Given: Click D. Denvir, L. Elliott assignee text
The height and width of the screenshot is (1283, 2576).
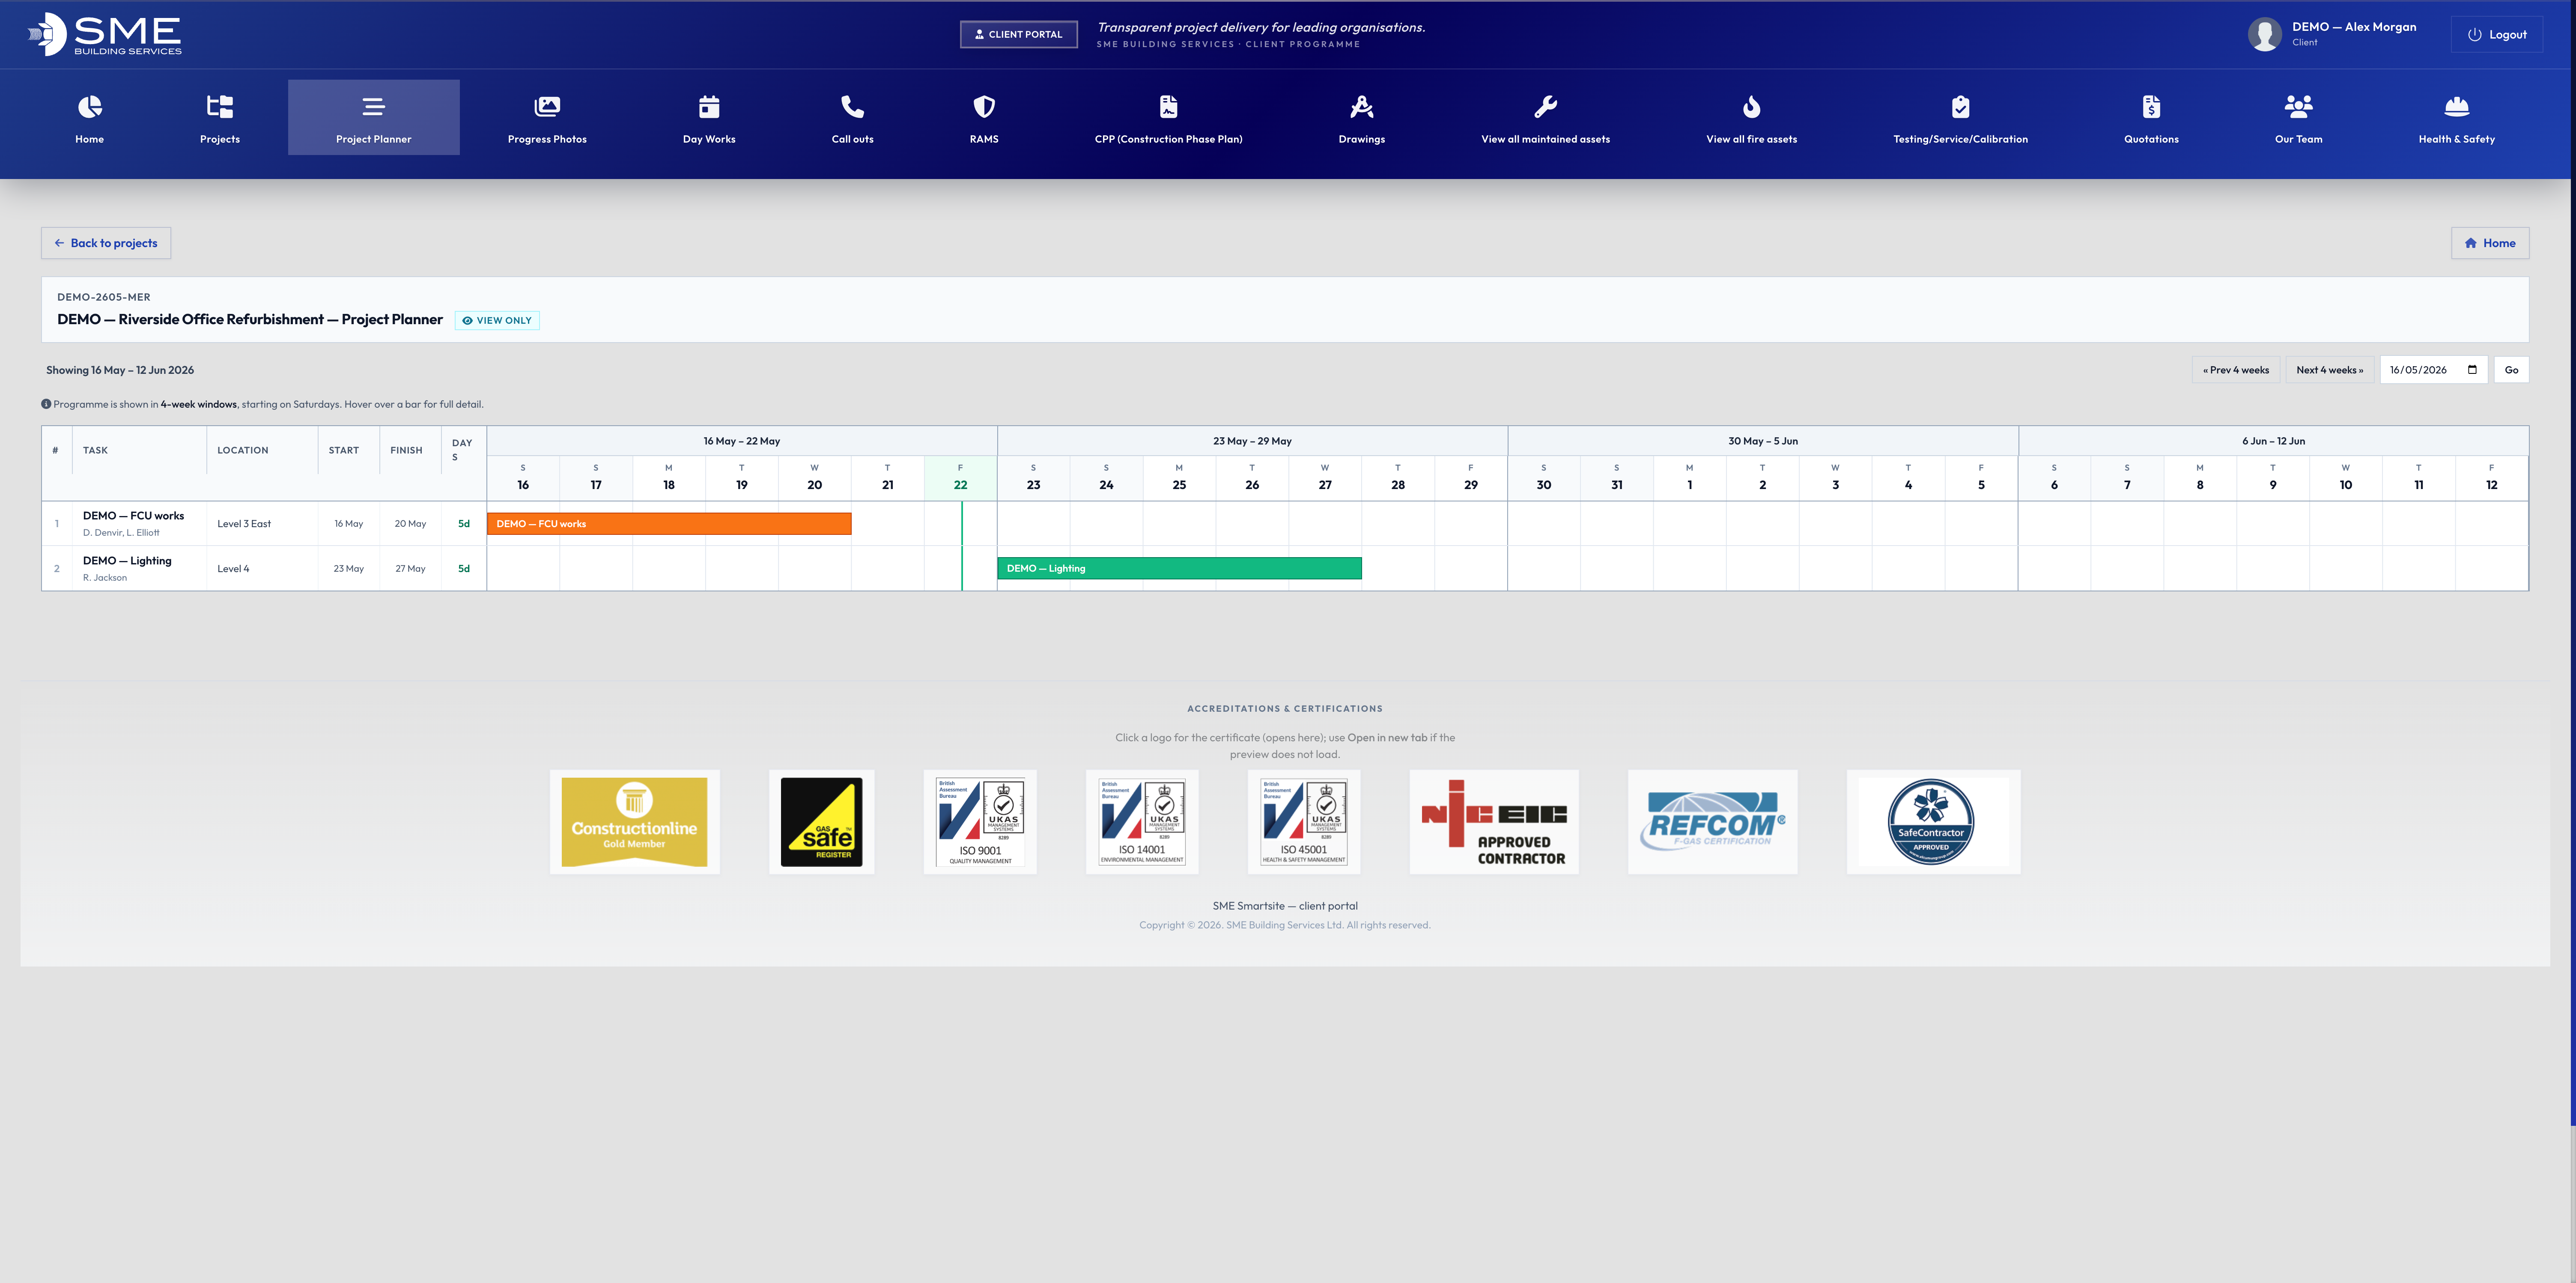Looking at the screenshot, I should point(121,533).
